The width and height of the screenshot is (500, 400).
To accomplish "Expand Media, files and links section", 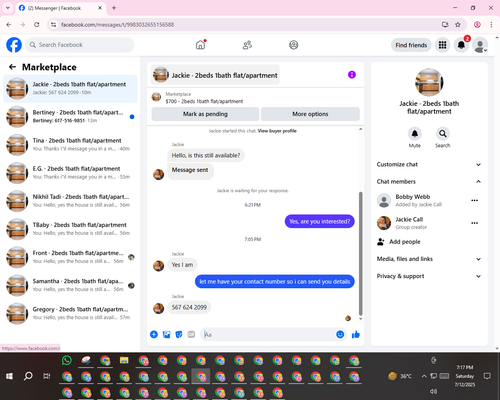I will pos(429,259).
